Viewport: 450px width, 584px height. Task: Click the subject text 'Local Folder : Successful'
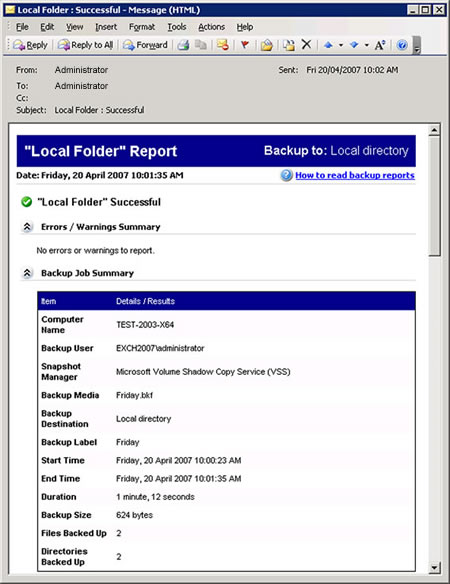tap(99, 110)
